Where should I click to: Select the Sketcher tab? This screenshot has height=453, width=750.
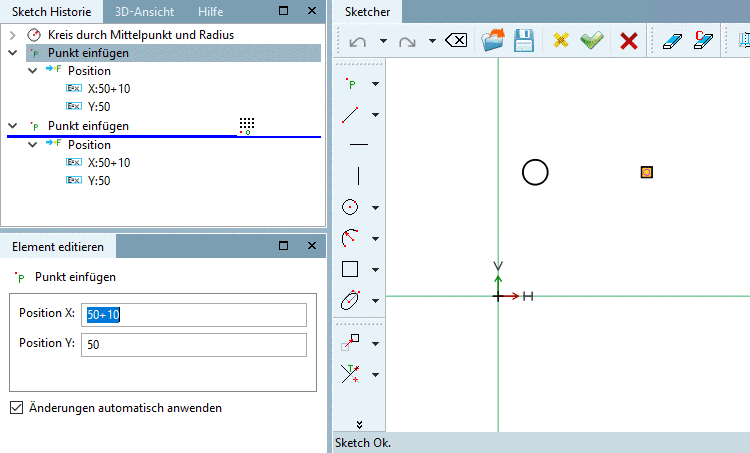[367, 12]
